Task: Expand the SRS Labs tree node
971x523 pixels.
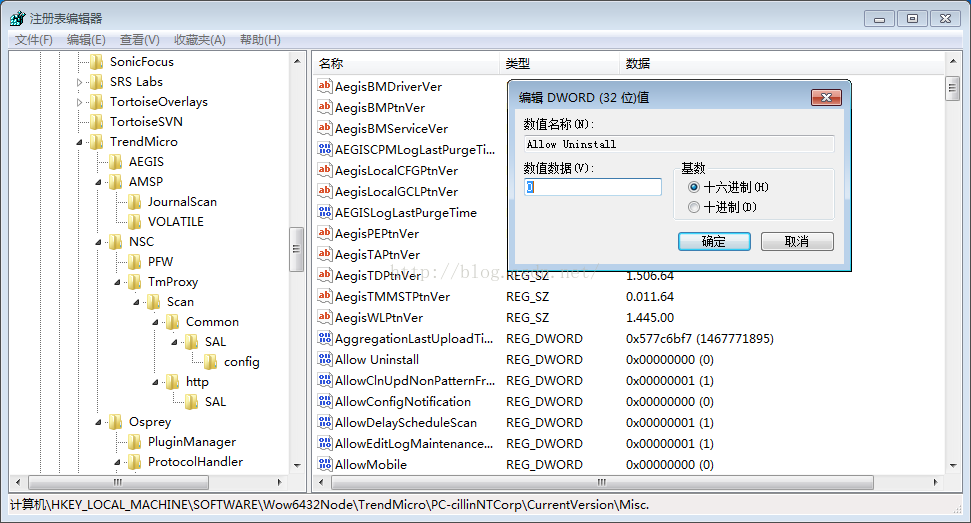Action: 79,82
